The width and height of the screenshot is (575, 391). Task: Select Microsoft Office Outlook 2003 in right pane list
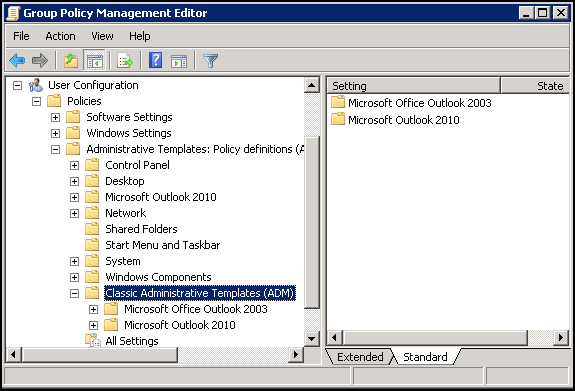(x=420, y=103)
